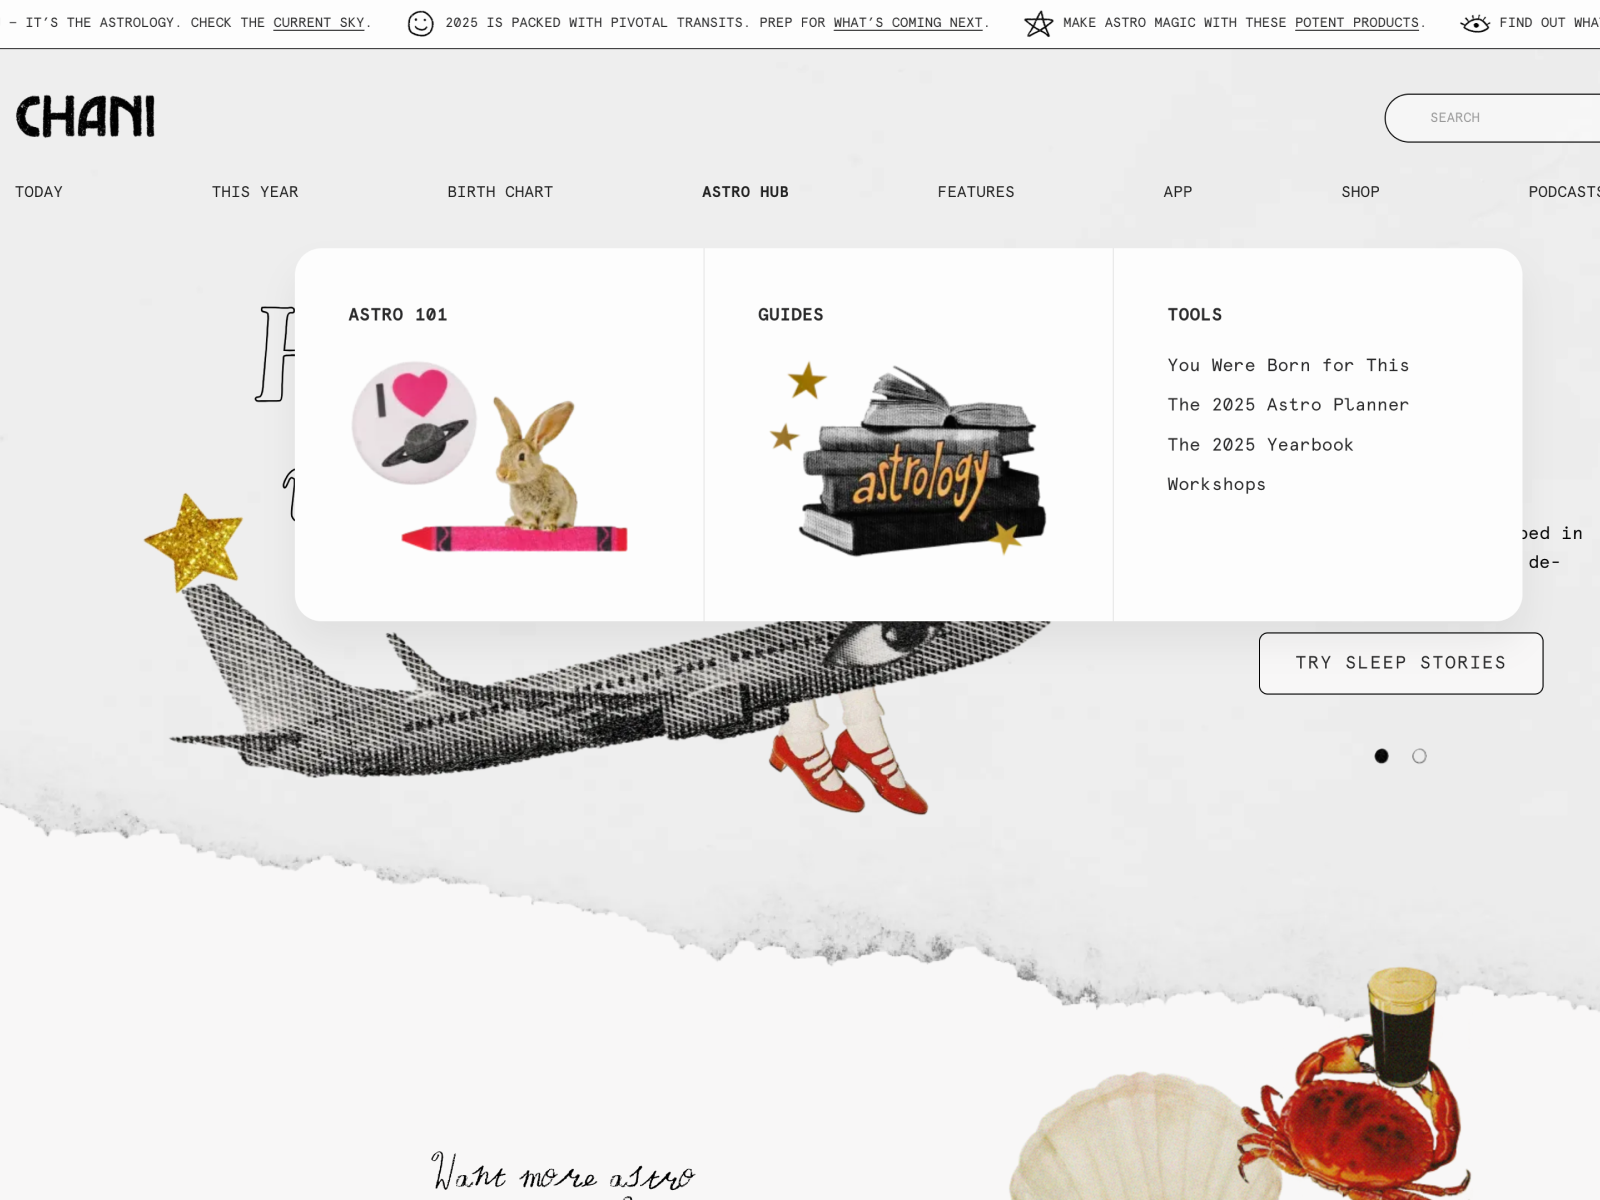Viewport: 1600px width, 1200px height.
Task: Click the GUIDES heading
Action: pos(791,315)
